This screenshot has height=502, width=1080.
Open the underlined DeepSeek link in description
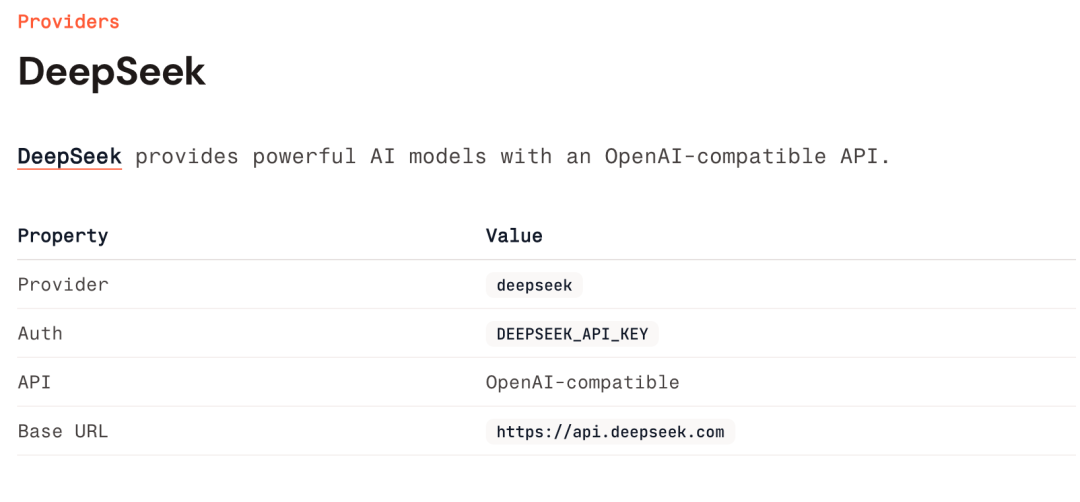click(x=69, y=157)
